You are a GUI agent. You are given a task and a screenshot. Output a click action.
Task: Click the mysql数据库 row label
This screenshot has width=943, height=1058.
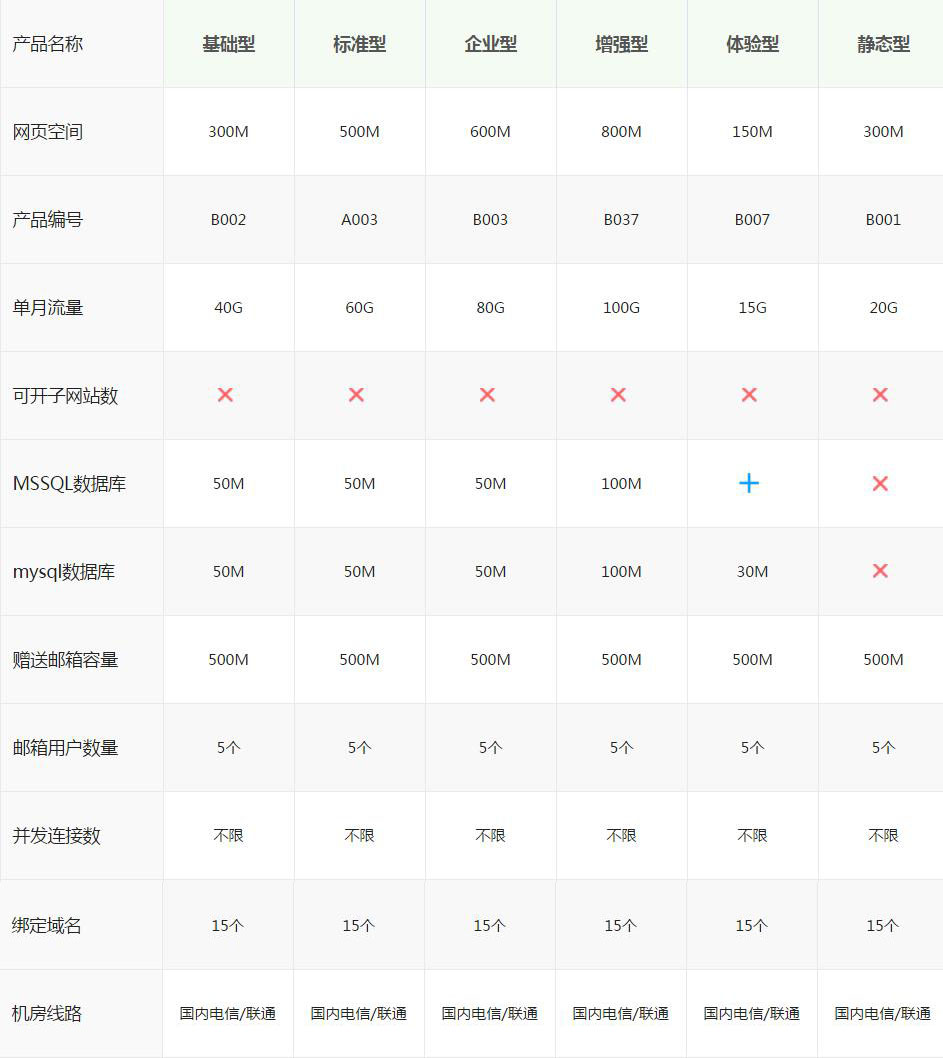[x=63, y=572]
